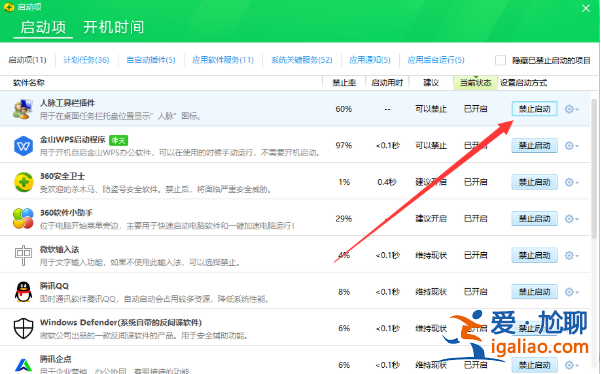Click the vertical list scrollbar
The image size is (601, 374).
pyautogui.click(x=594, y=169)
